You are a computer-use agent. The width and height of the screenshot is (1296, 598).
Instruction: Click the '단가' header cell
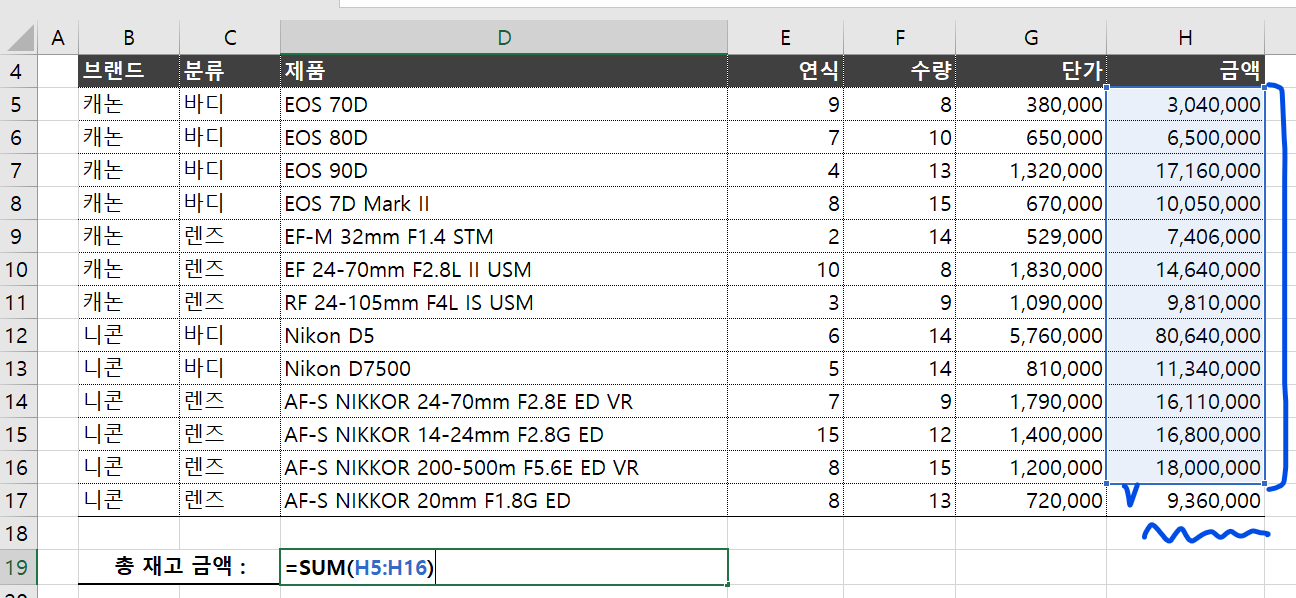tap(1031, 71)
